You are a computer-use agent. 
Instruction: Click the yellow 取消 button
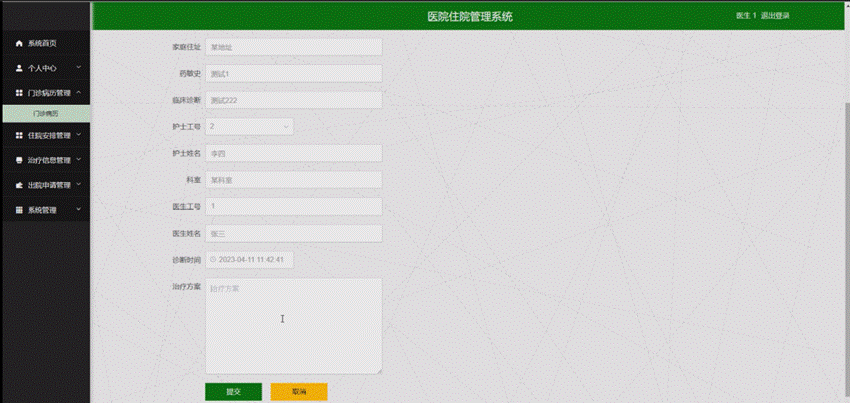299,392
